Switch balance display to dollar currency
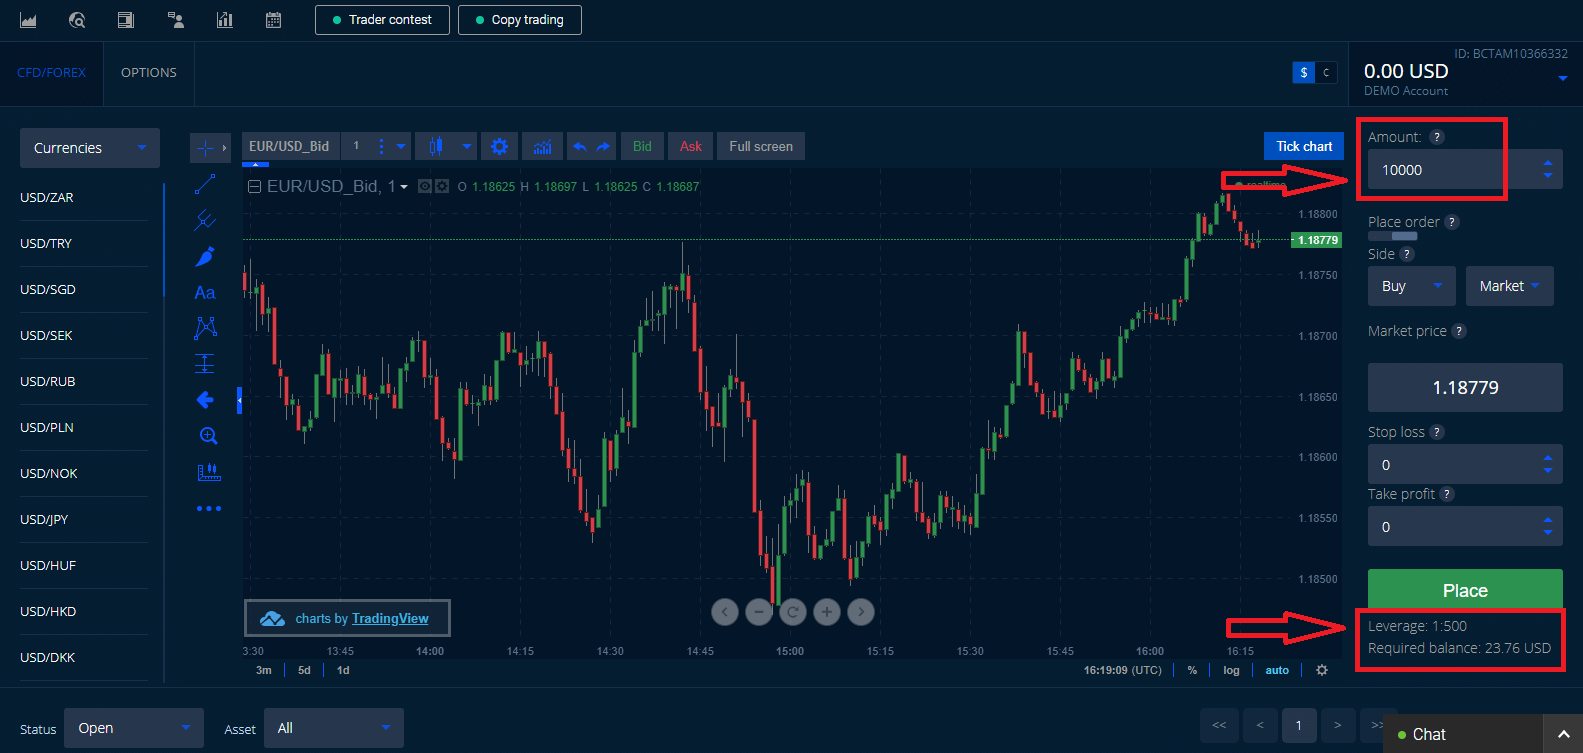The width and height of the screenshot is (1583, 753). pyautogui.click(x=1303, y=72)
